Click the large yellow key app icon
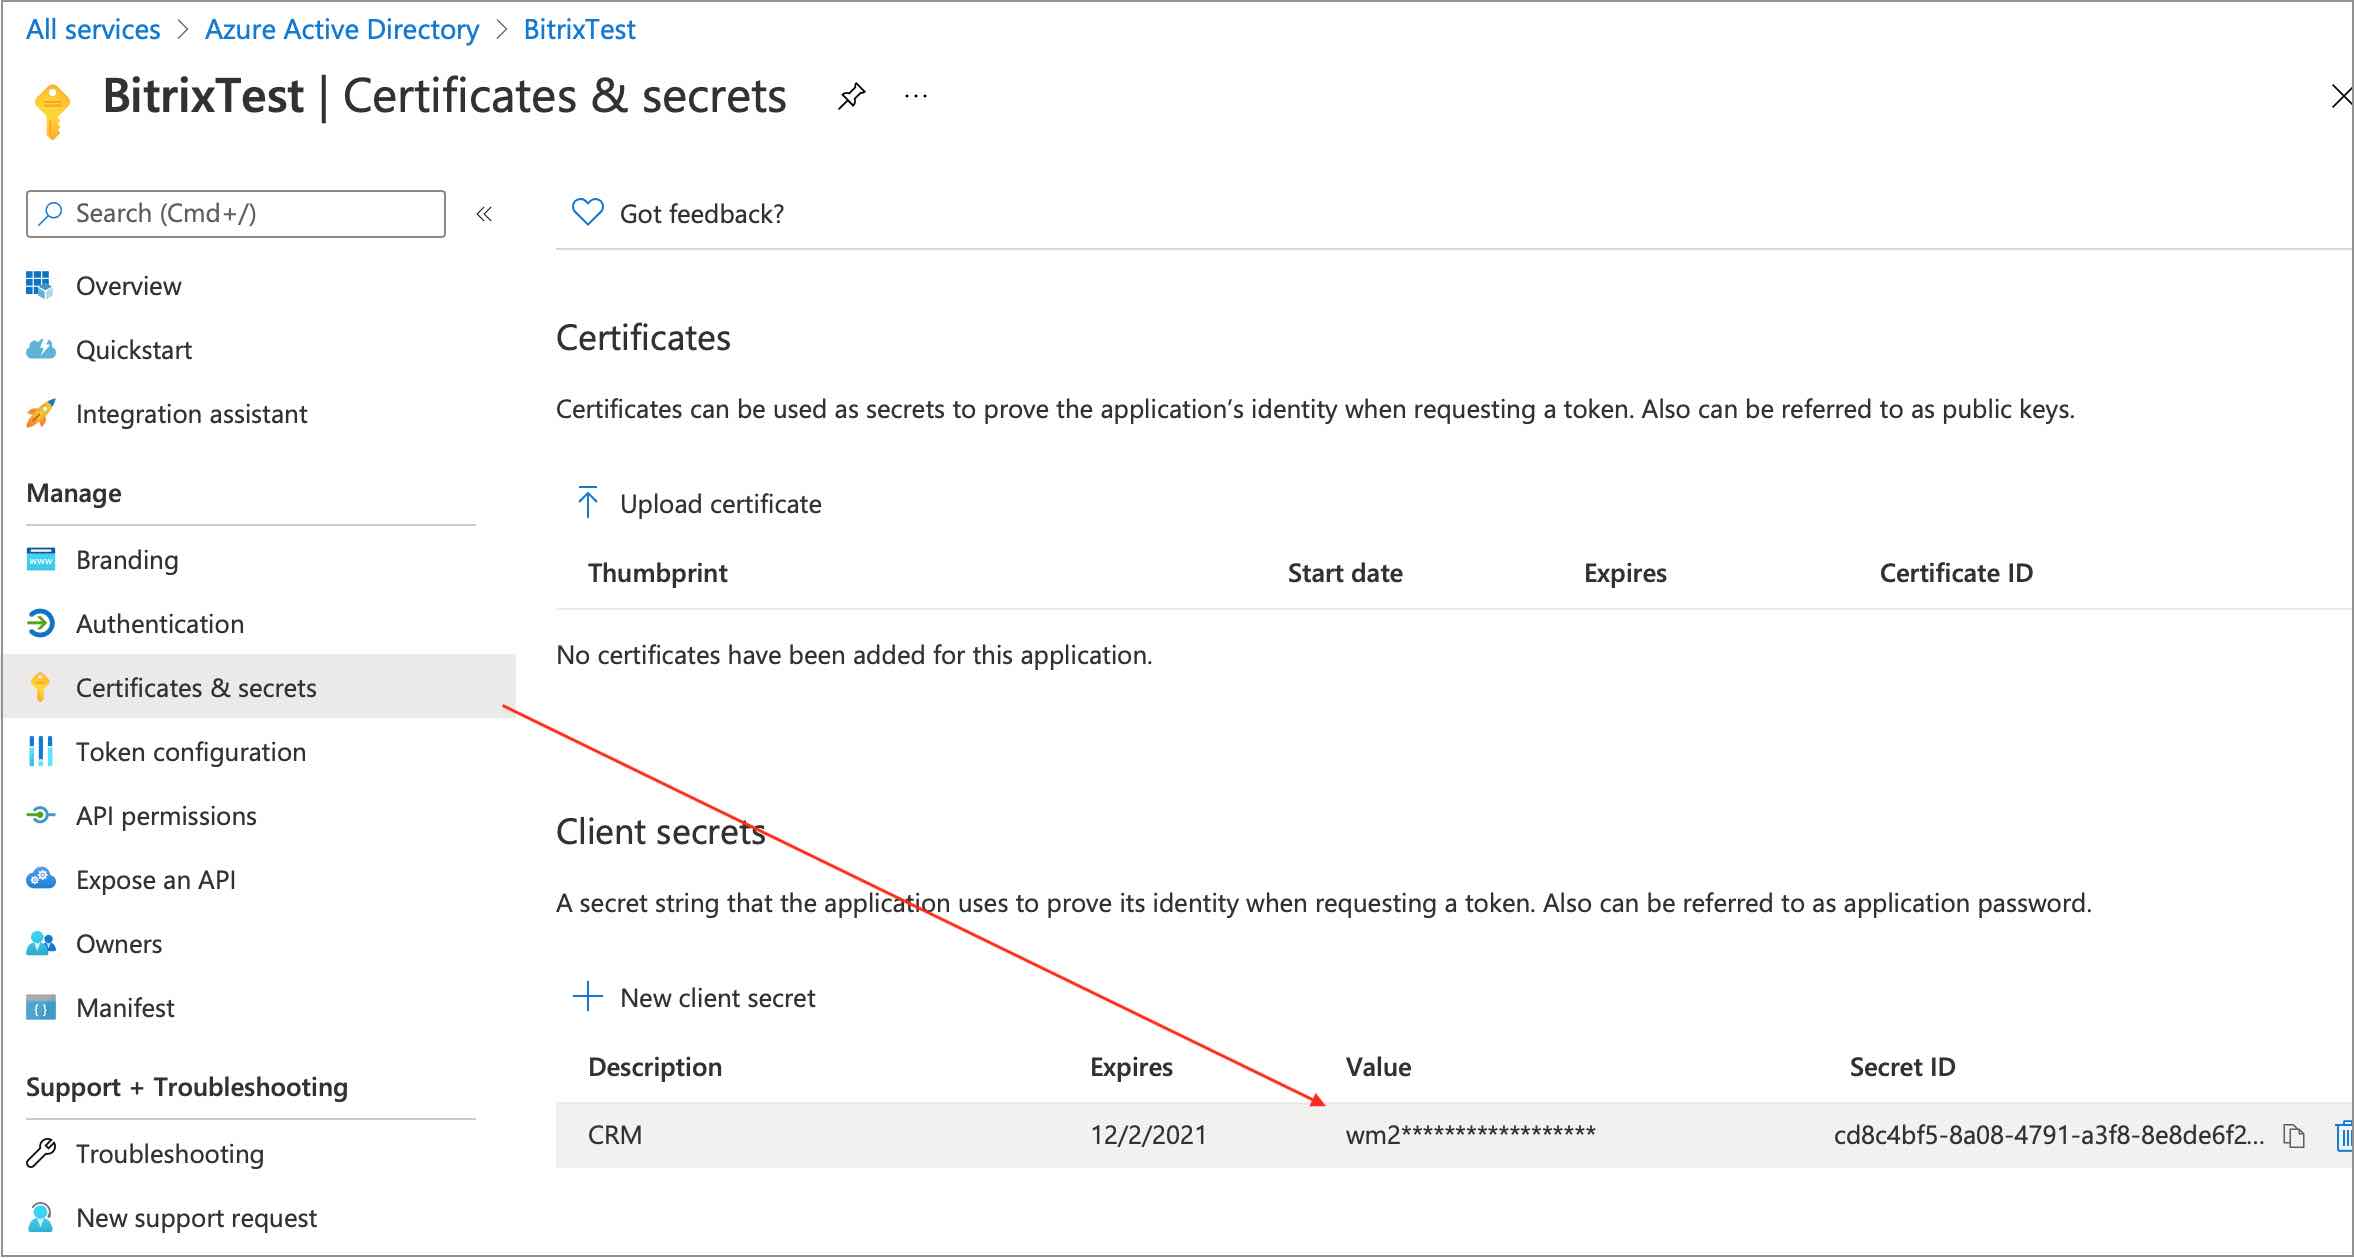 coord(52,110)
